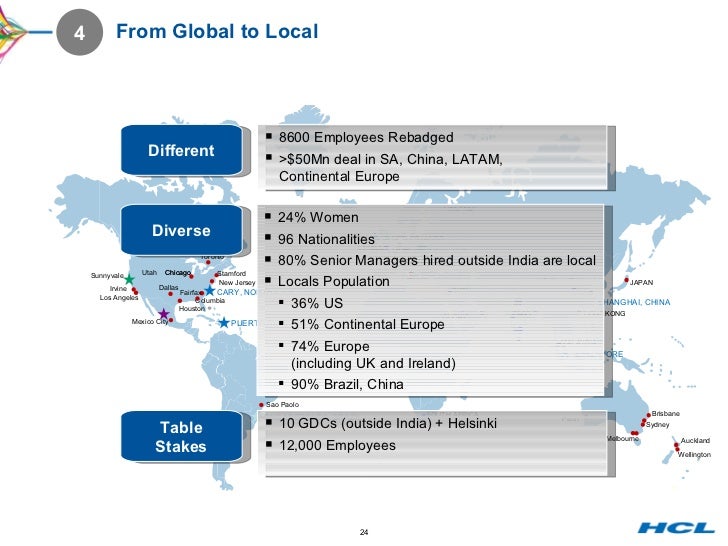Click the Auckland map label
This screenshot has height=546, width=728.
(695, 440)
